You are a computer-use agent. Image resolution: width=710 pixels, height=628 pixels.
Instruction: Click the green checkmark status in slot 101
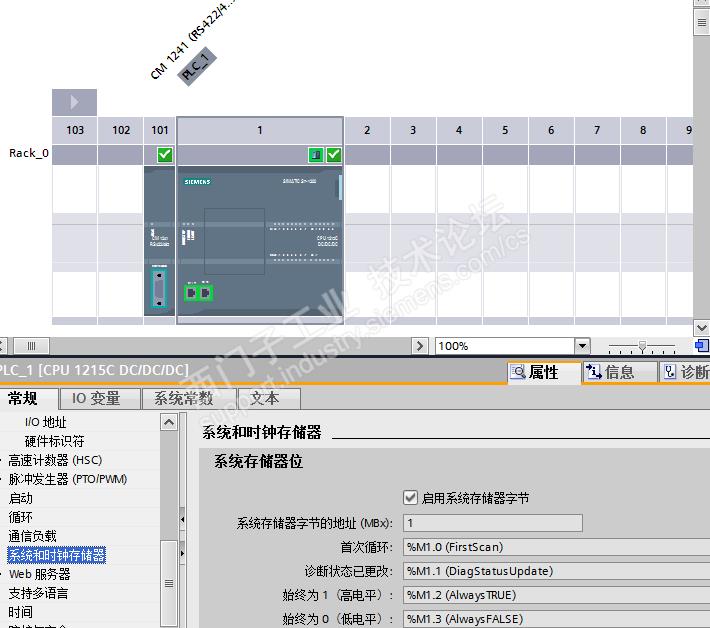click(x=165, y=155)
